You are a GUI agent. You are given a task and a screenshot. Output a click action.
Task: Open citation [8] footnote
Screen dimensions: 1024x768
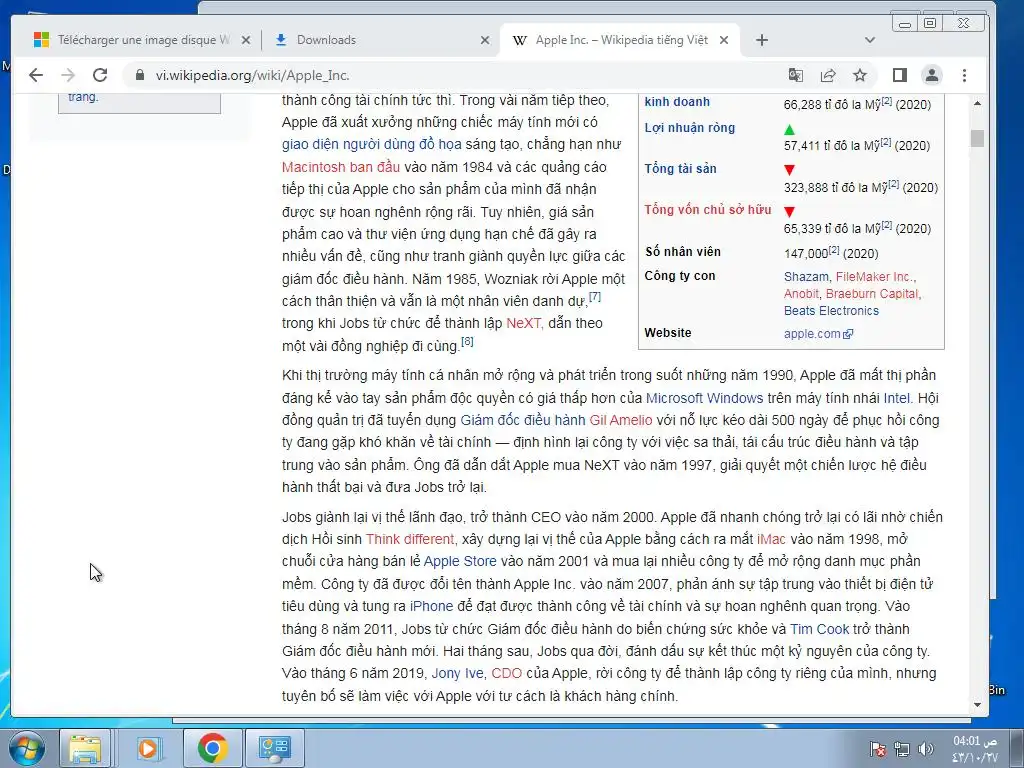[467, 342]
